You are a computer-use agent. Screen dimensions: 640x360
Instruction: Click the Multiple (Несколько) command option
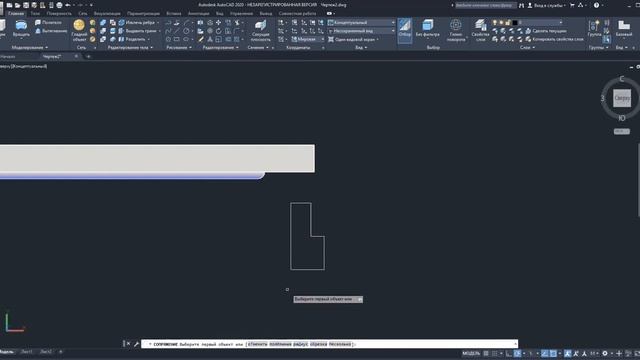340,344
